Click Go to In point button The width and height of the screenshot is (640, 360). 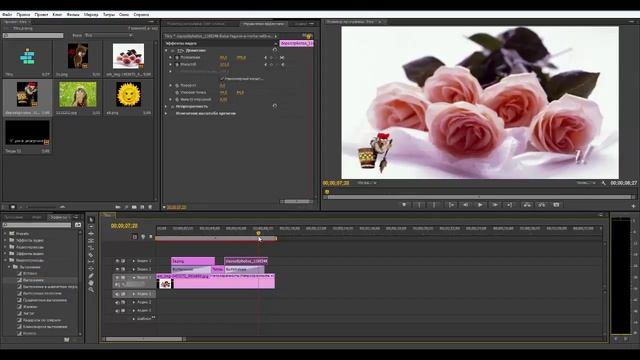(451, 205)
